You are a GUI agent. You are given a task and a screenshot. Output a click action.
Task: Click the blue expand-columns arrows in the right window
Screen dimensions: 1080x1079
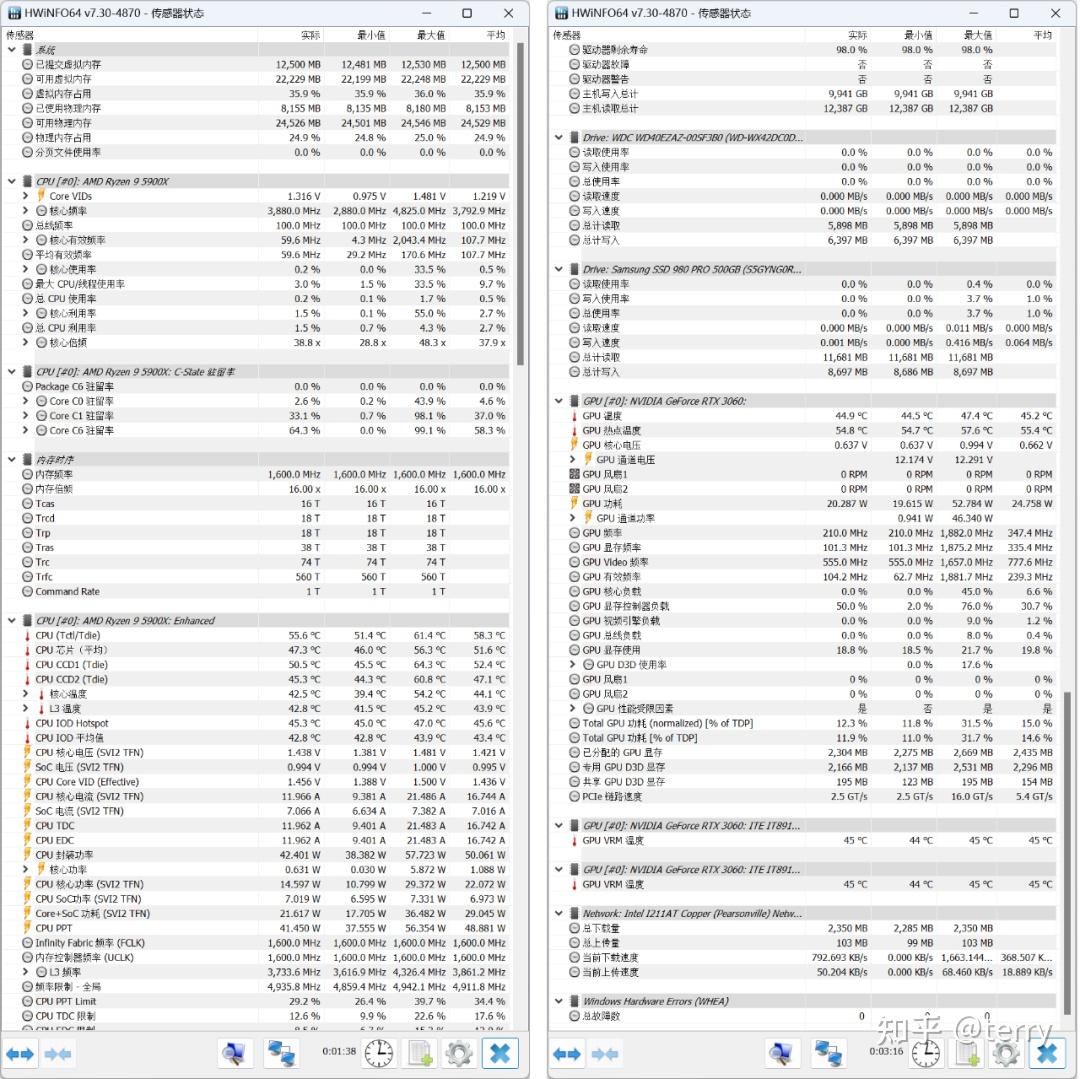pyautogui.click(x=566, y=1054)
